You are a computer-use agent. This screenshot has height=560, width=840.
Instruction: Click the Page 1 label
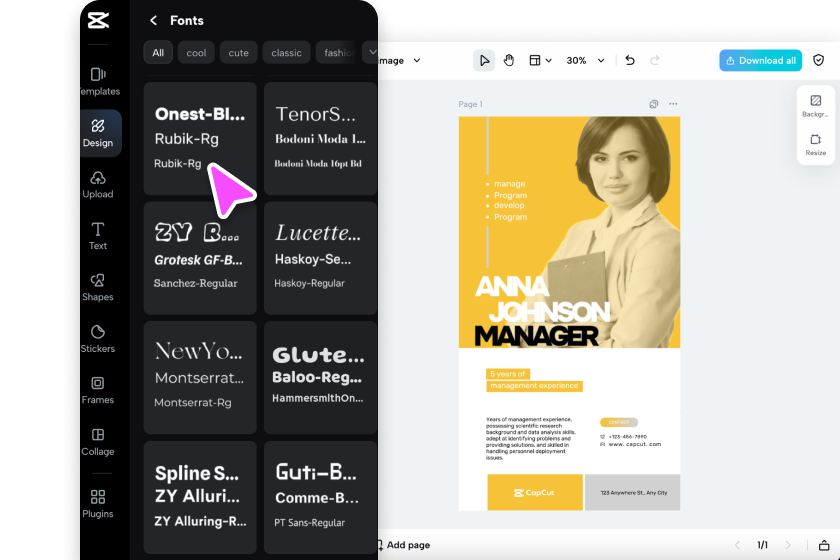click(x=470, y=104)
